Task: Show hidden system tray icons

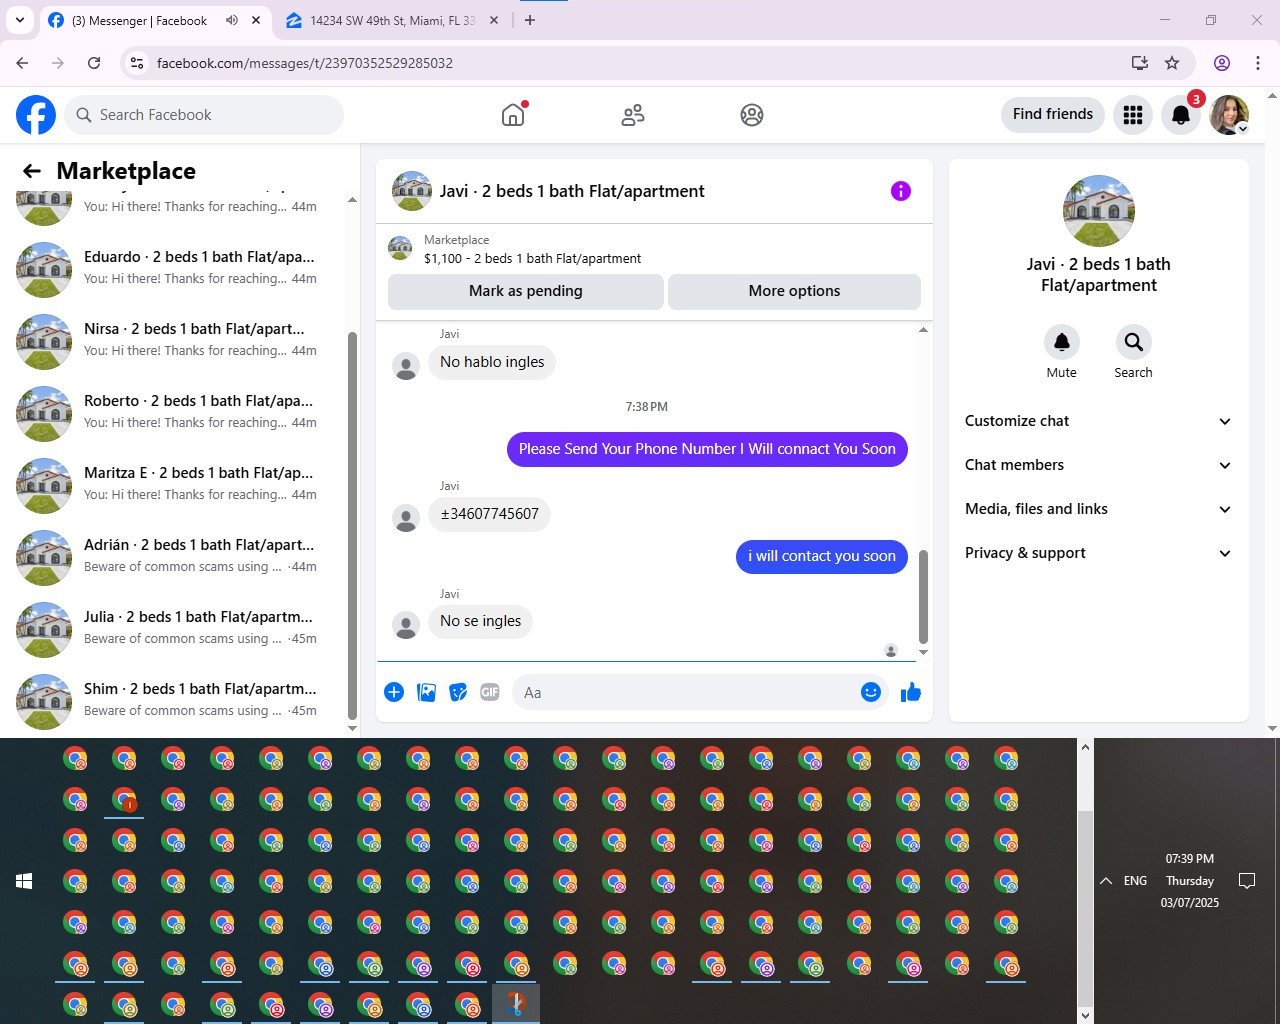Action: click(x=1106, y=881)
